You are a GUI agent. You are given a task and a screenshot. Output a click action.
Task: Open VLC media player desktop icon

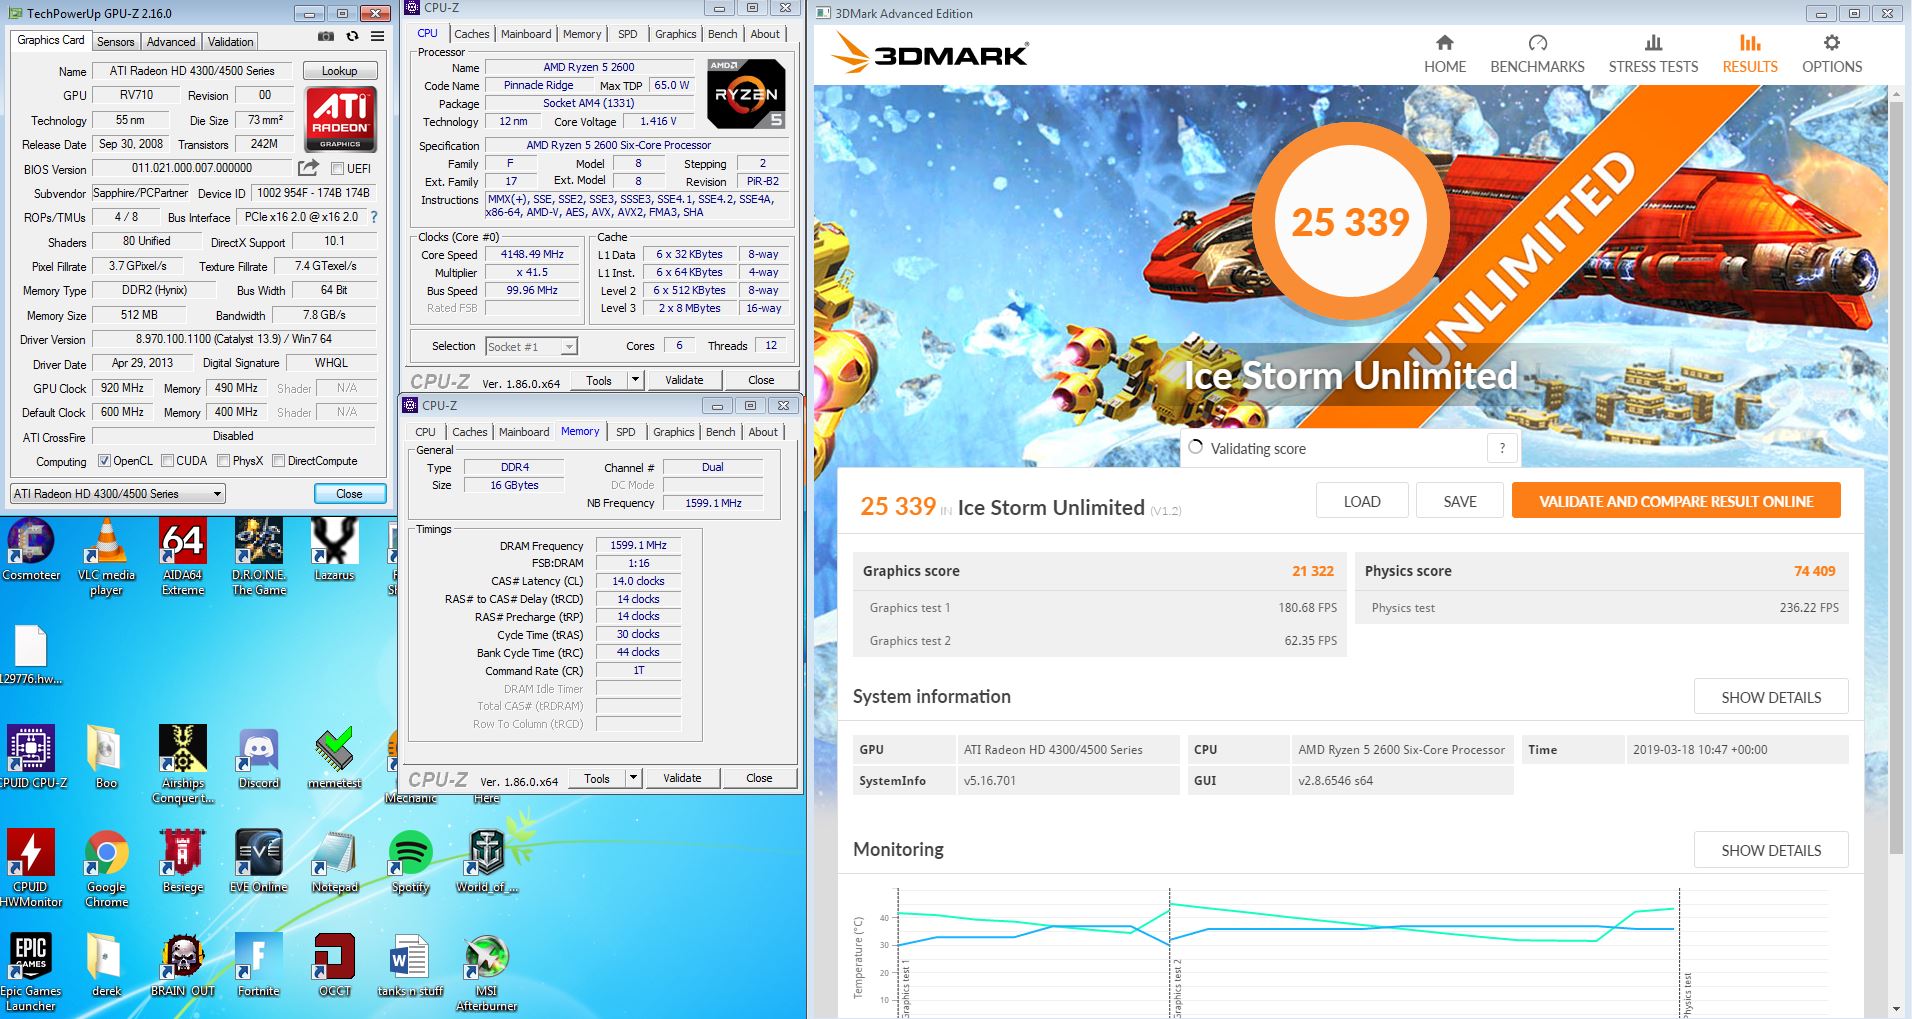click(106, 556)
